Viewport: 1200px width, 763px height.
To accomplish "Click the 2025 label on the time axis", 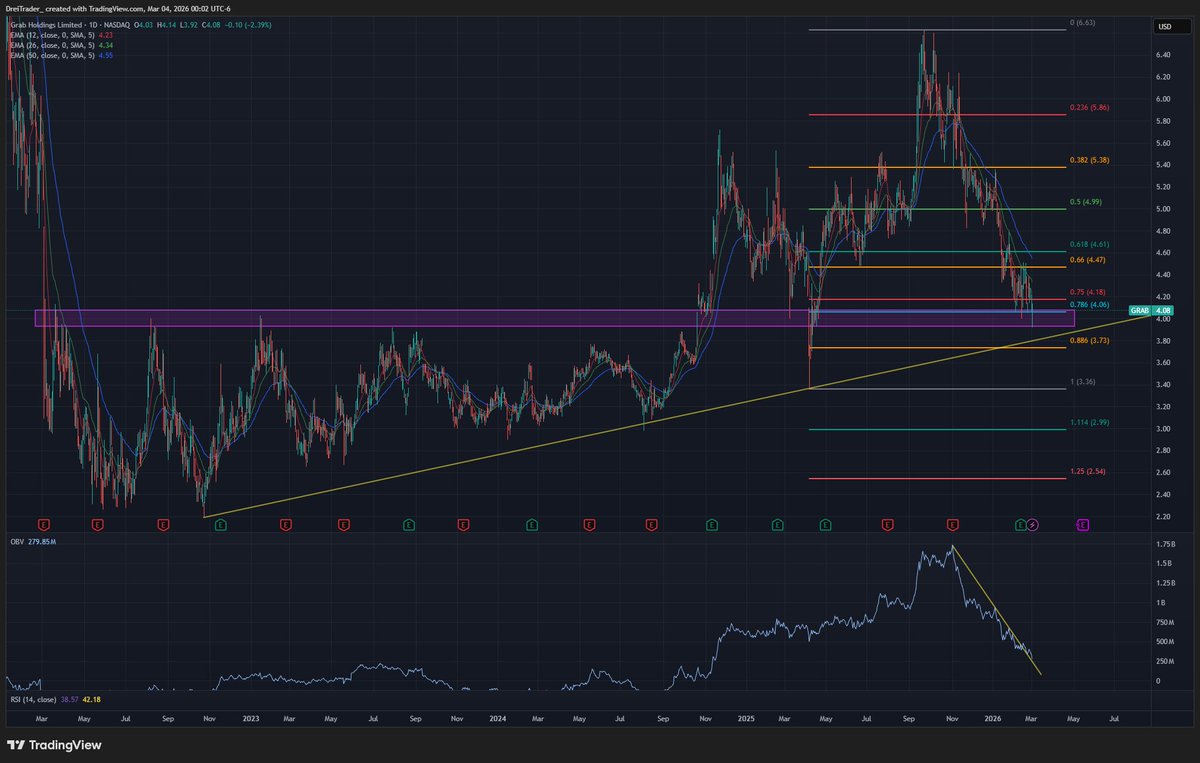I will [744, 719].
